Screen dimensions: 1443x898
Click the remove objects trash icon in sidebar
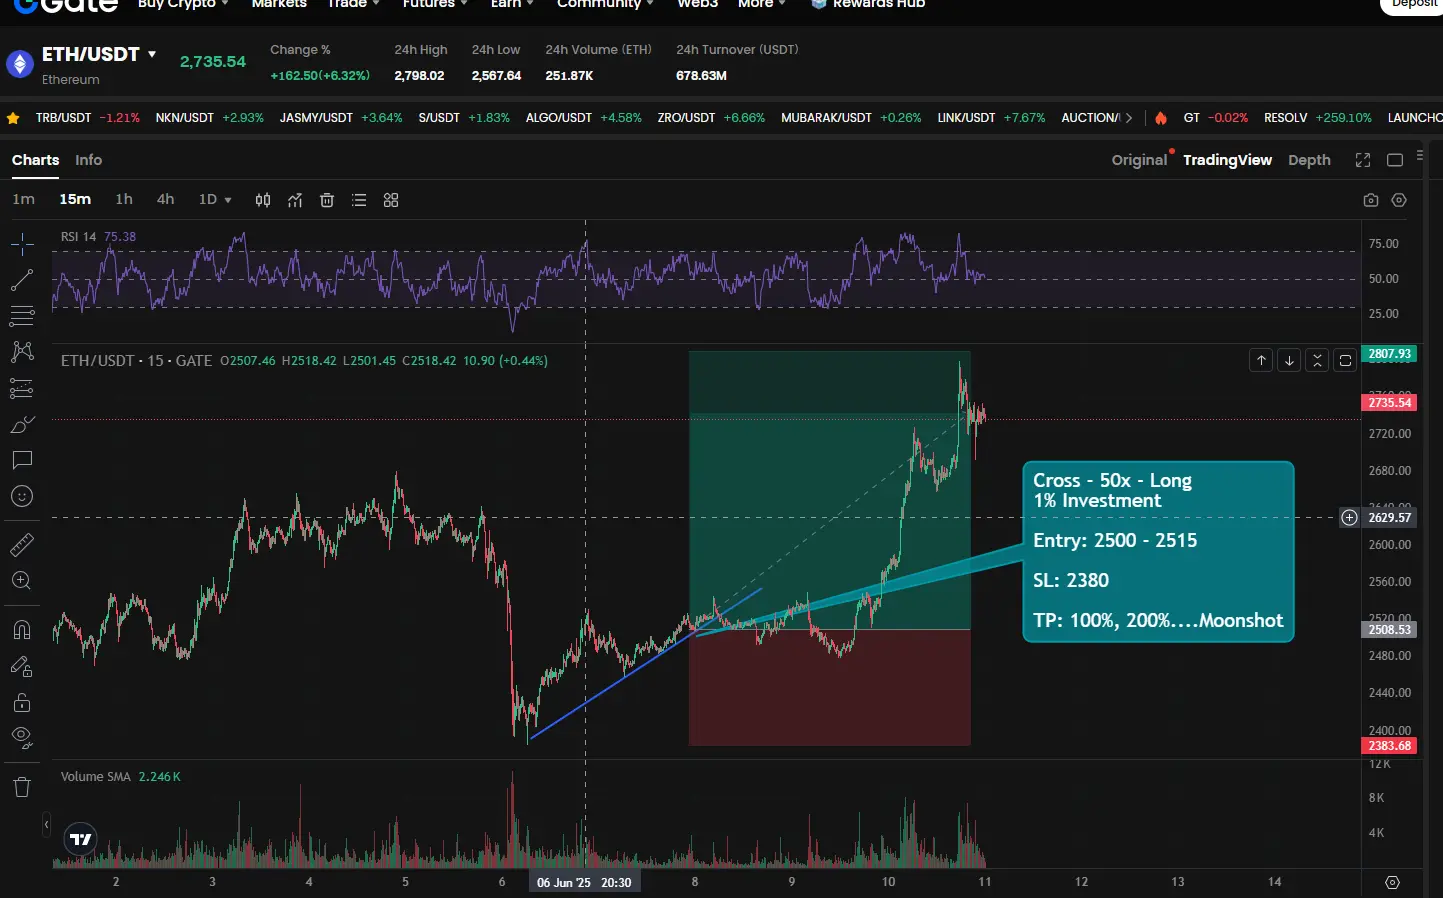pyautogui.click(x=22, y=787)
